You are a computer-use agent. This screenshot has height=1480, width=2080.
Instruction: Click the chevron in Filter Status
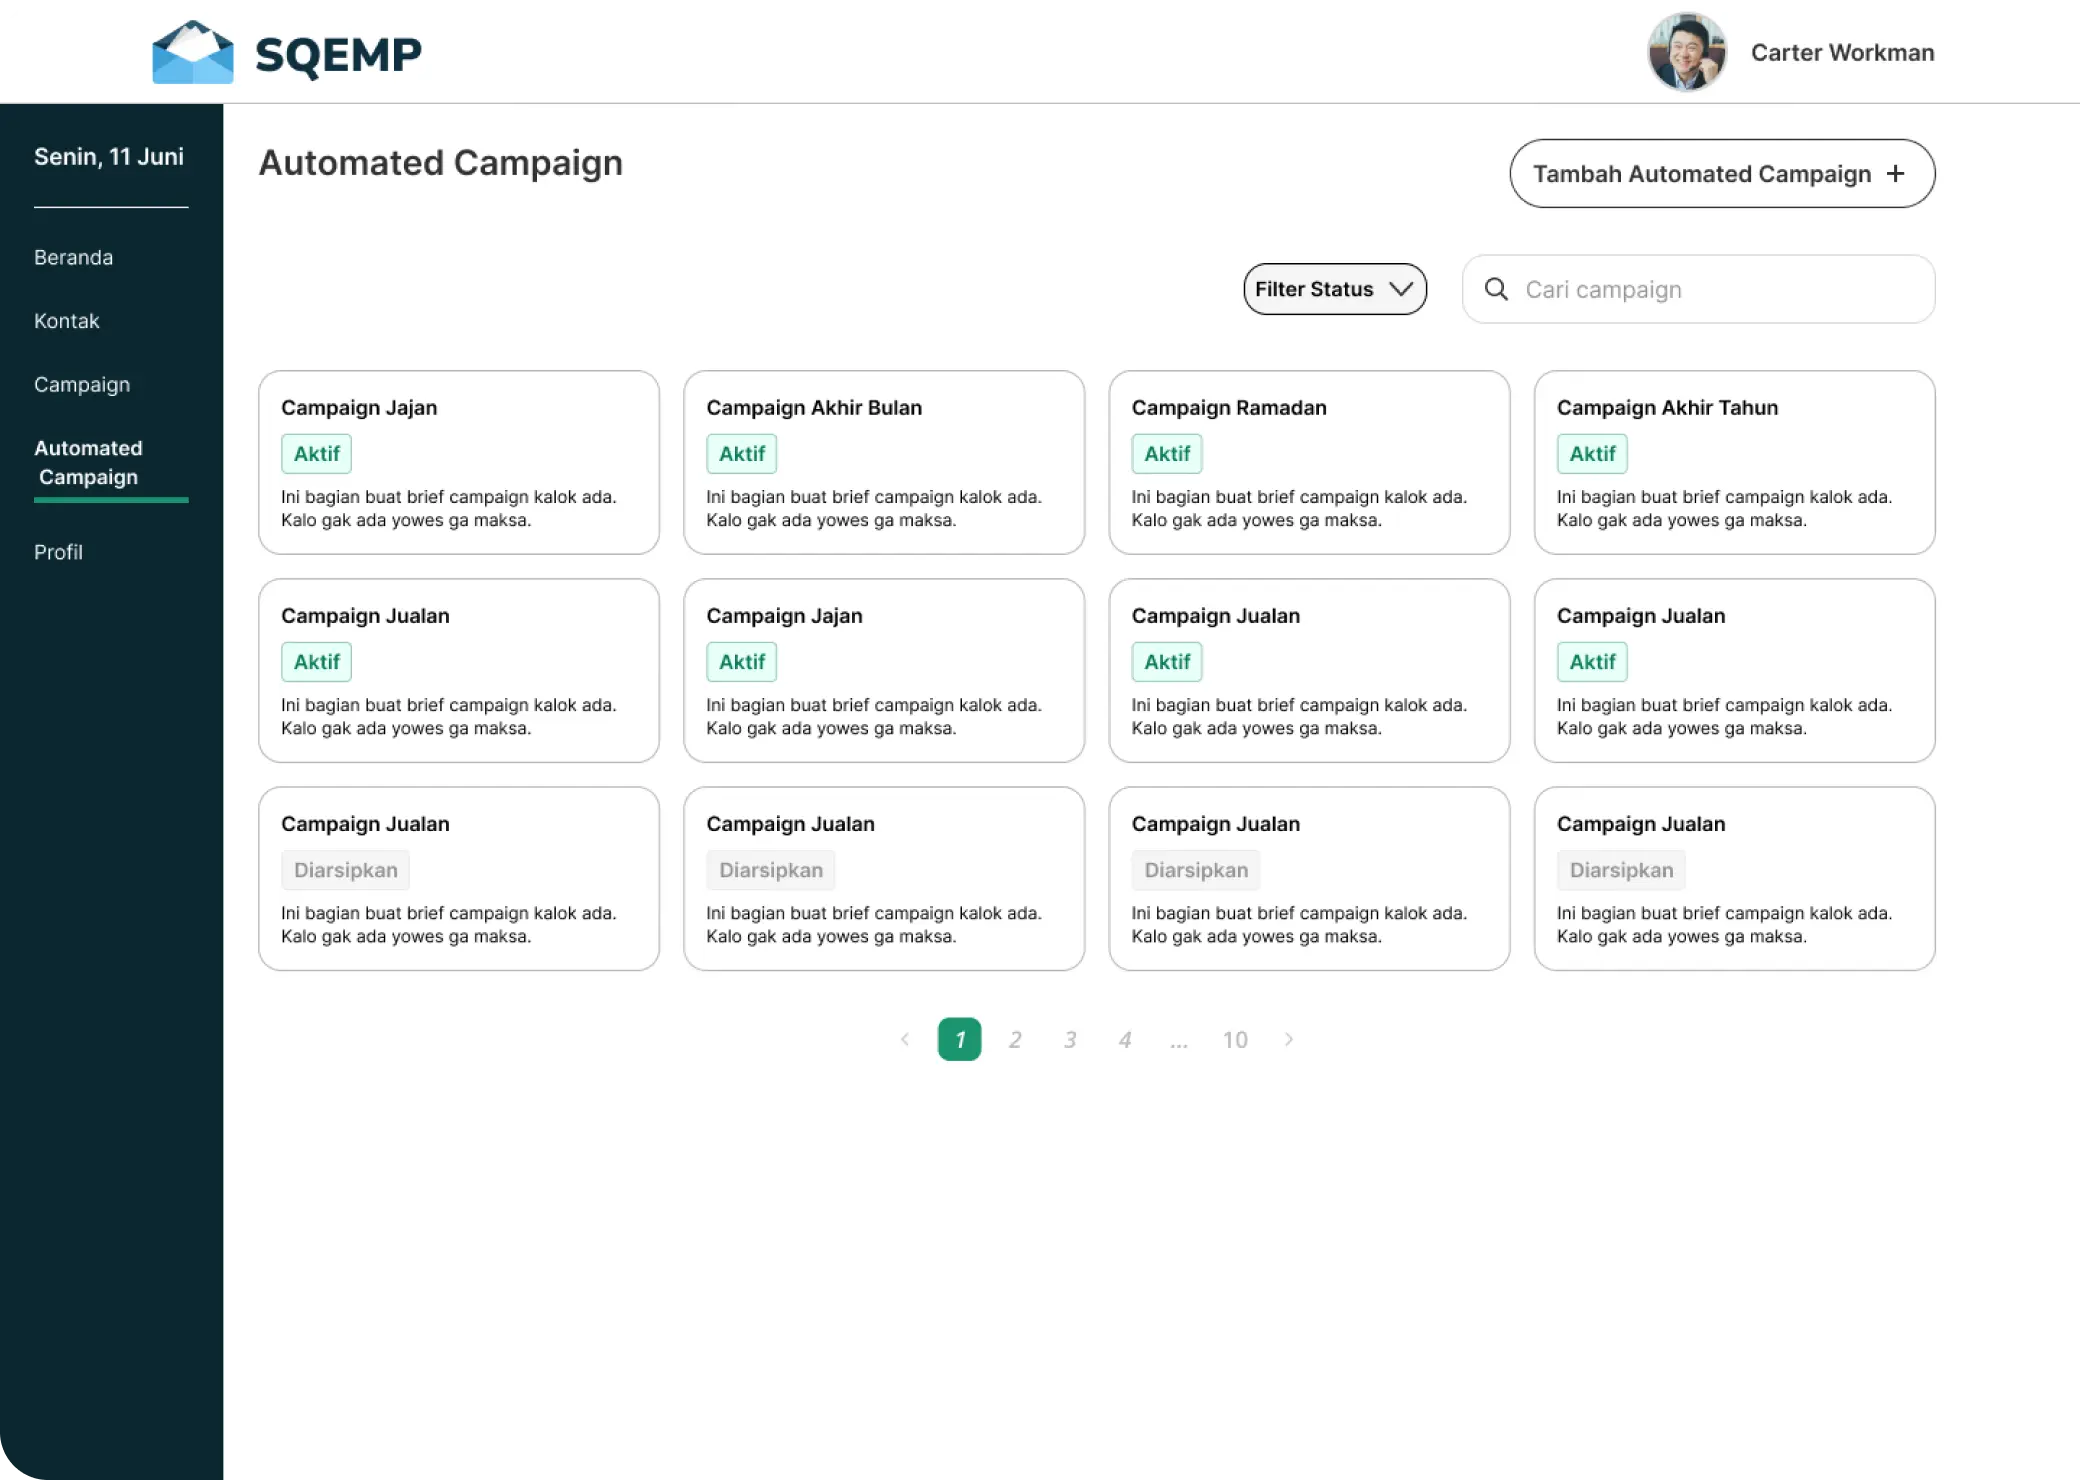(1401, 289)
